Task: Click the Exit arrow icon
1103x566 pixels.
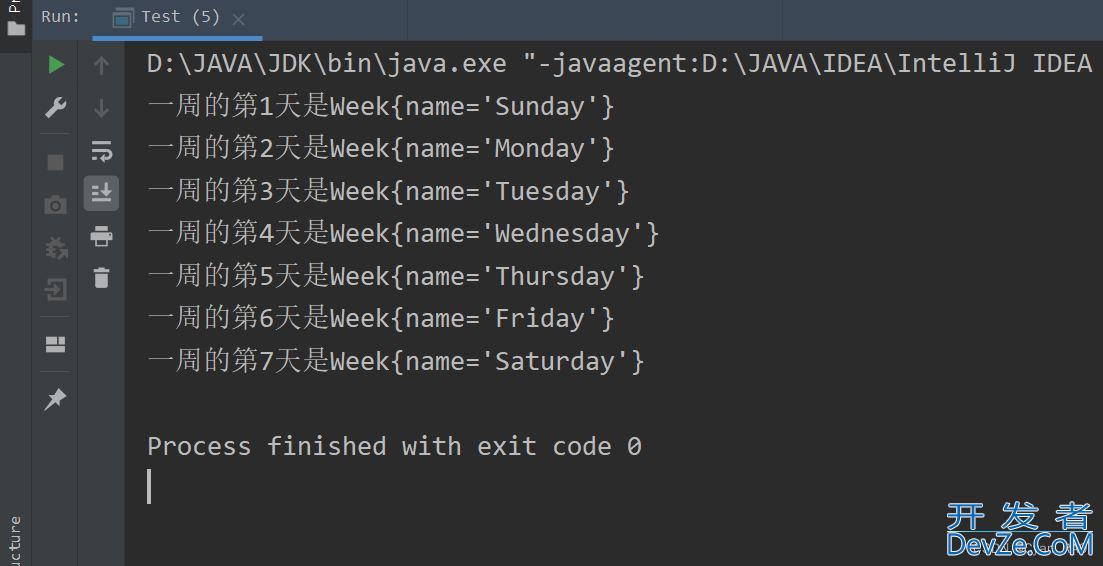Action: click(x=56, y=290)
